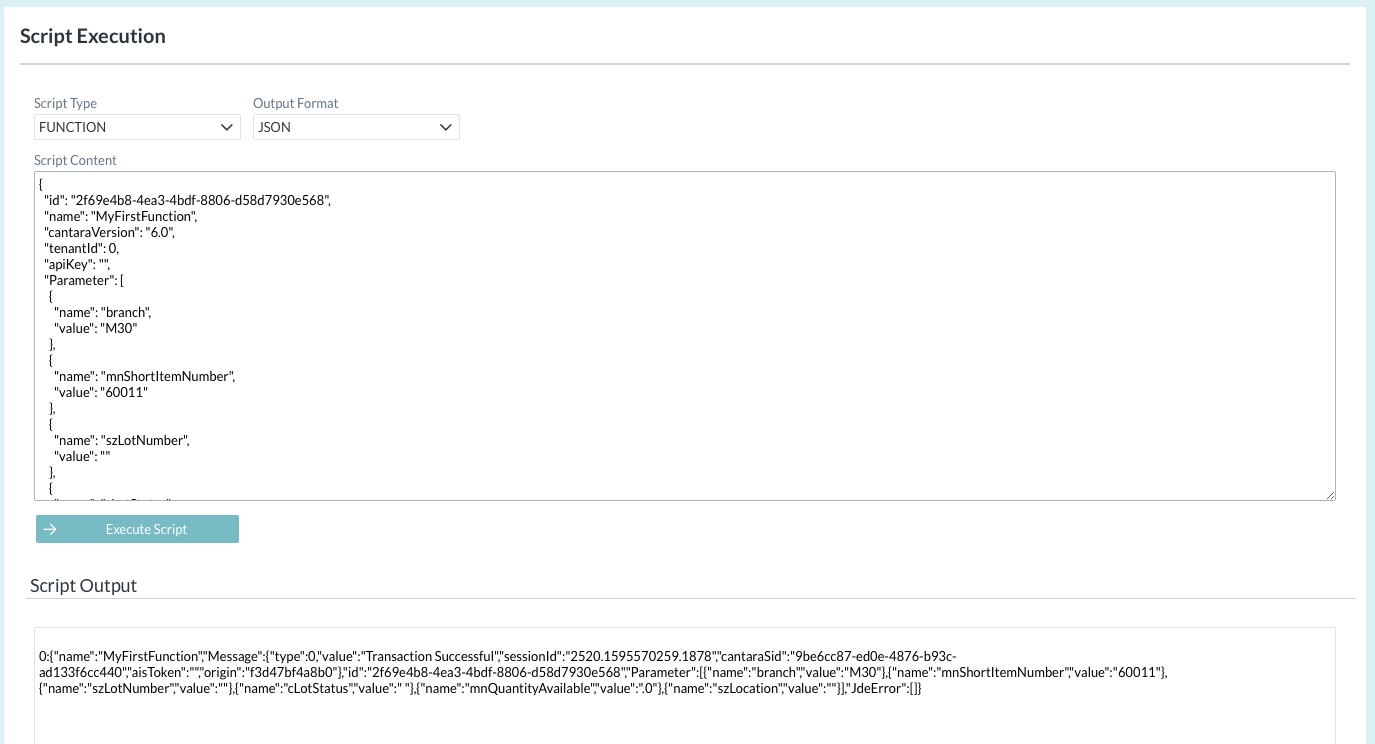Click the chevron arrow in Output Format box
Screen dimensions: 1375x744
pos(445,128)
